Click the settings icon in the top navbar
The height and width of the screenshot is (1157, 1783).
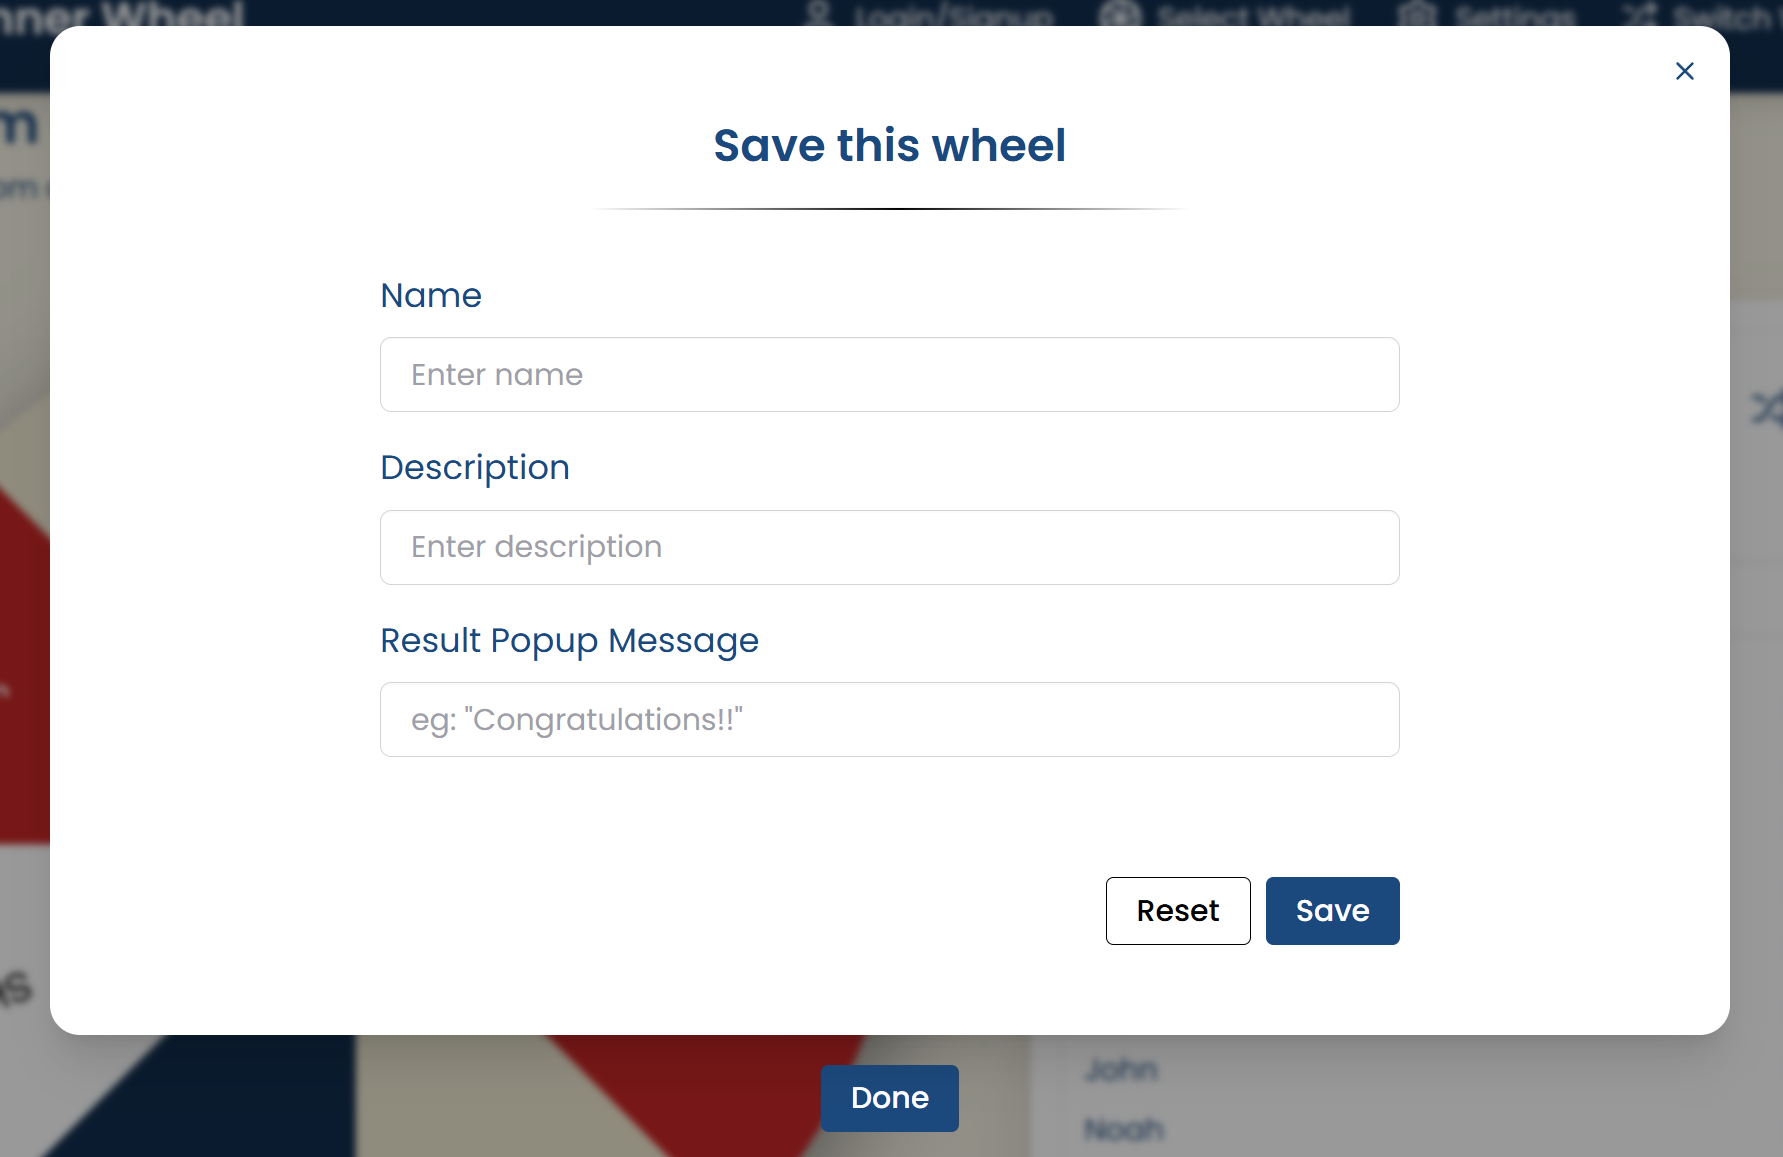[1415, 15]
